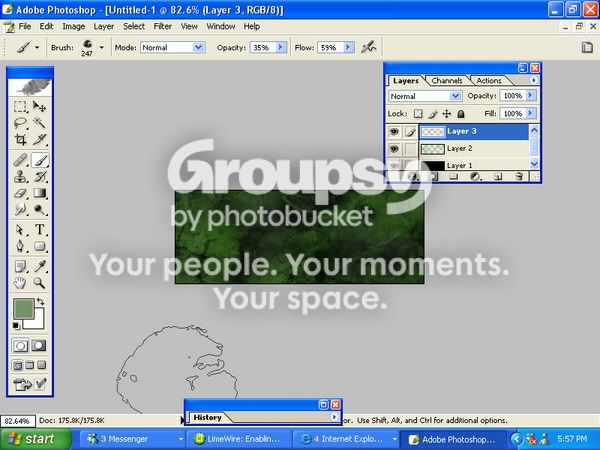Select the Smudge tool

tap(20, 209)
